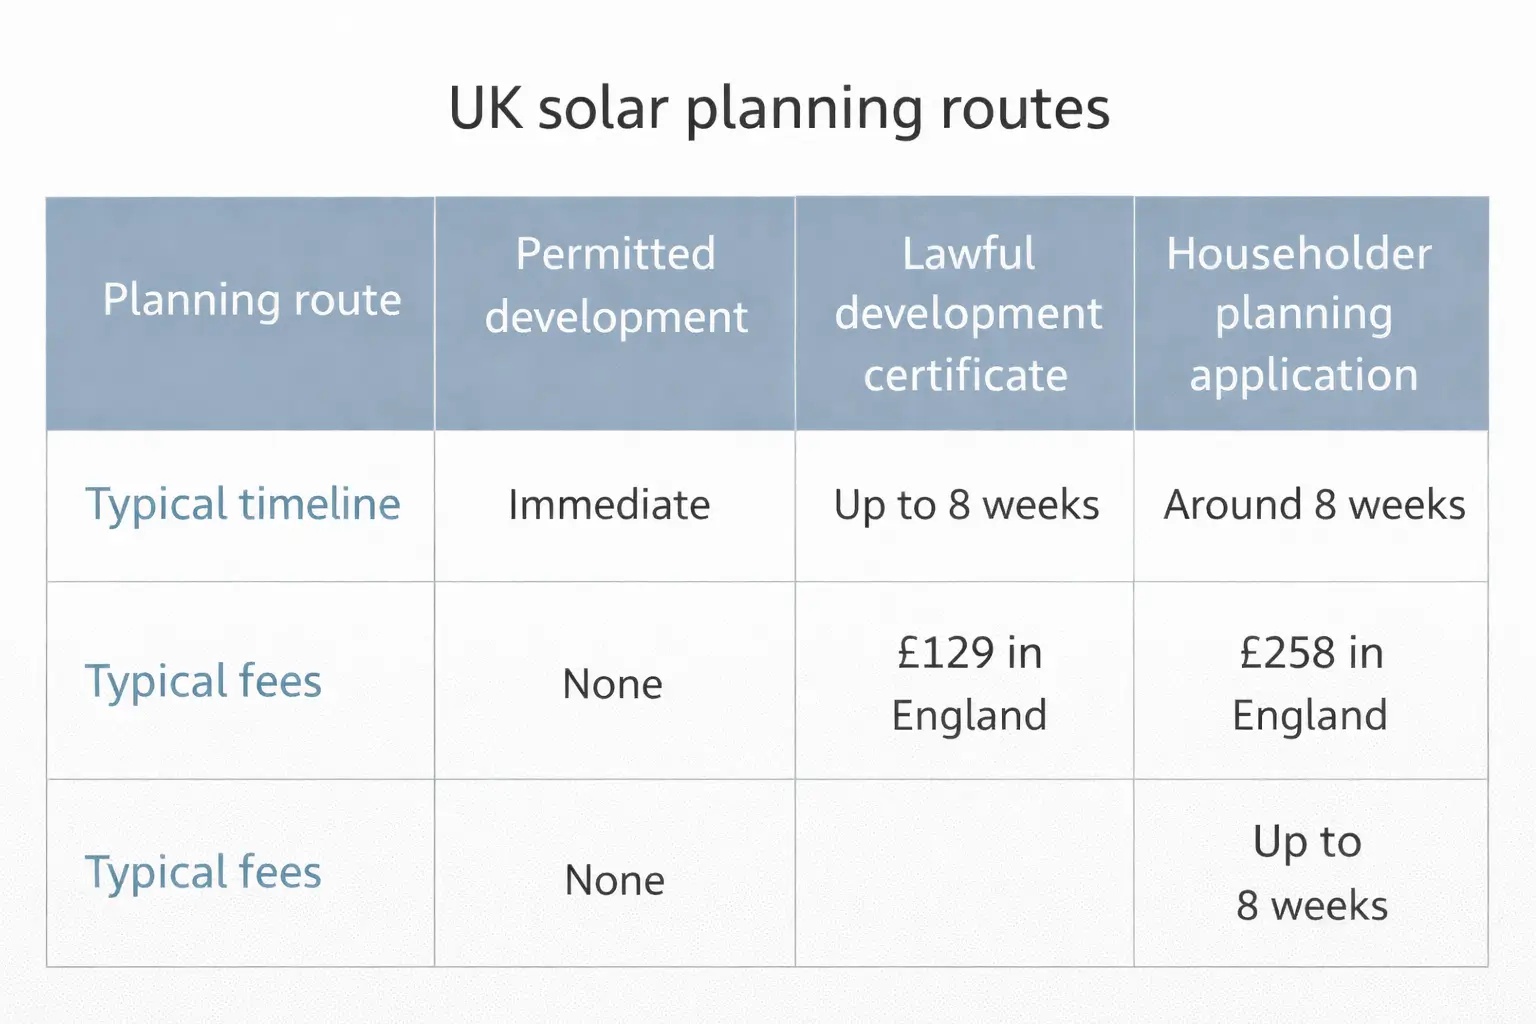Viewport: 1536px width, 1024px height.
Task: Click the word 'certificate' in the header row
Action: (965, 376)
